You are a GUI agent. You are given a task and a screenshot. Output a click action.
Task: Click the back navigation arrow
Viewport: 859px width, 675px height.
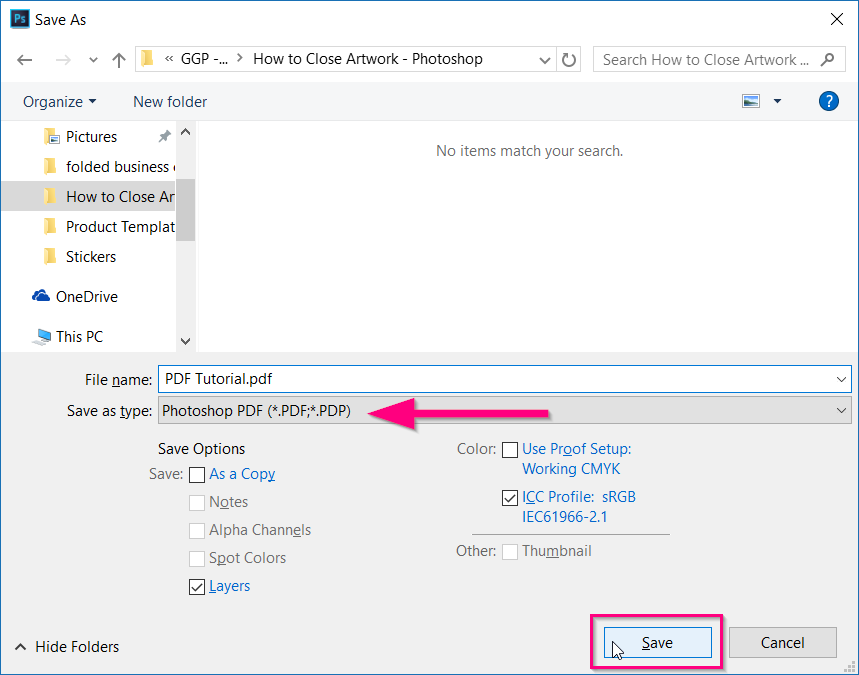[24, 60]
